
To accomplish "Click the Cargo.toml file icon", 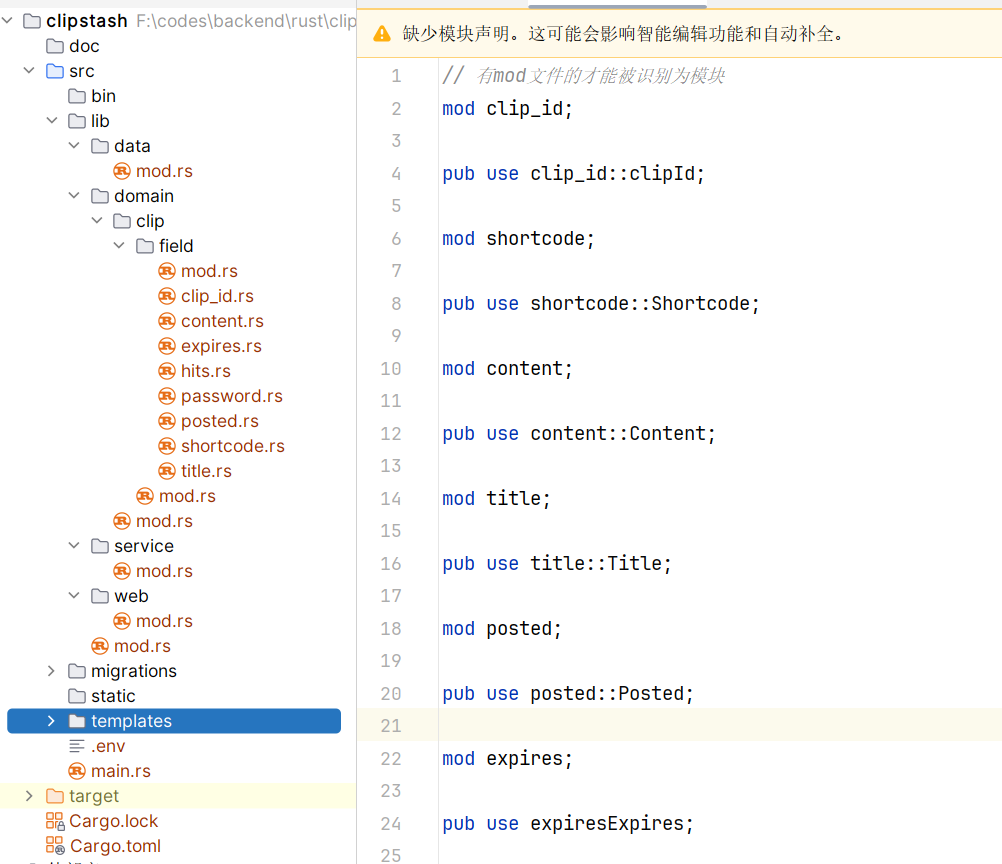I will (55, 846).
